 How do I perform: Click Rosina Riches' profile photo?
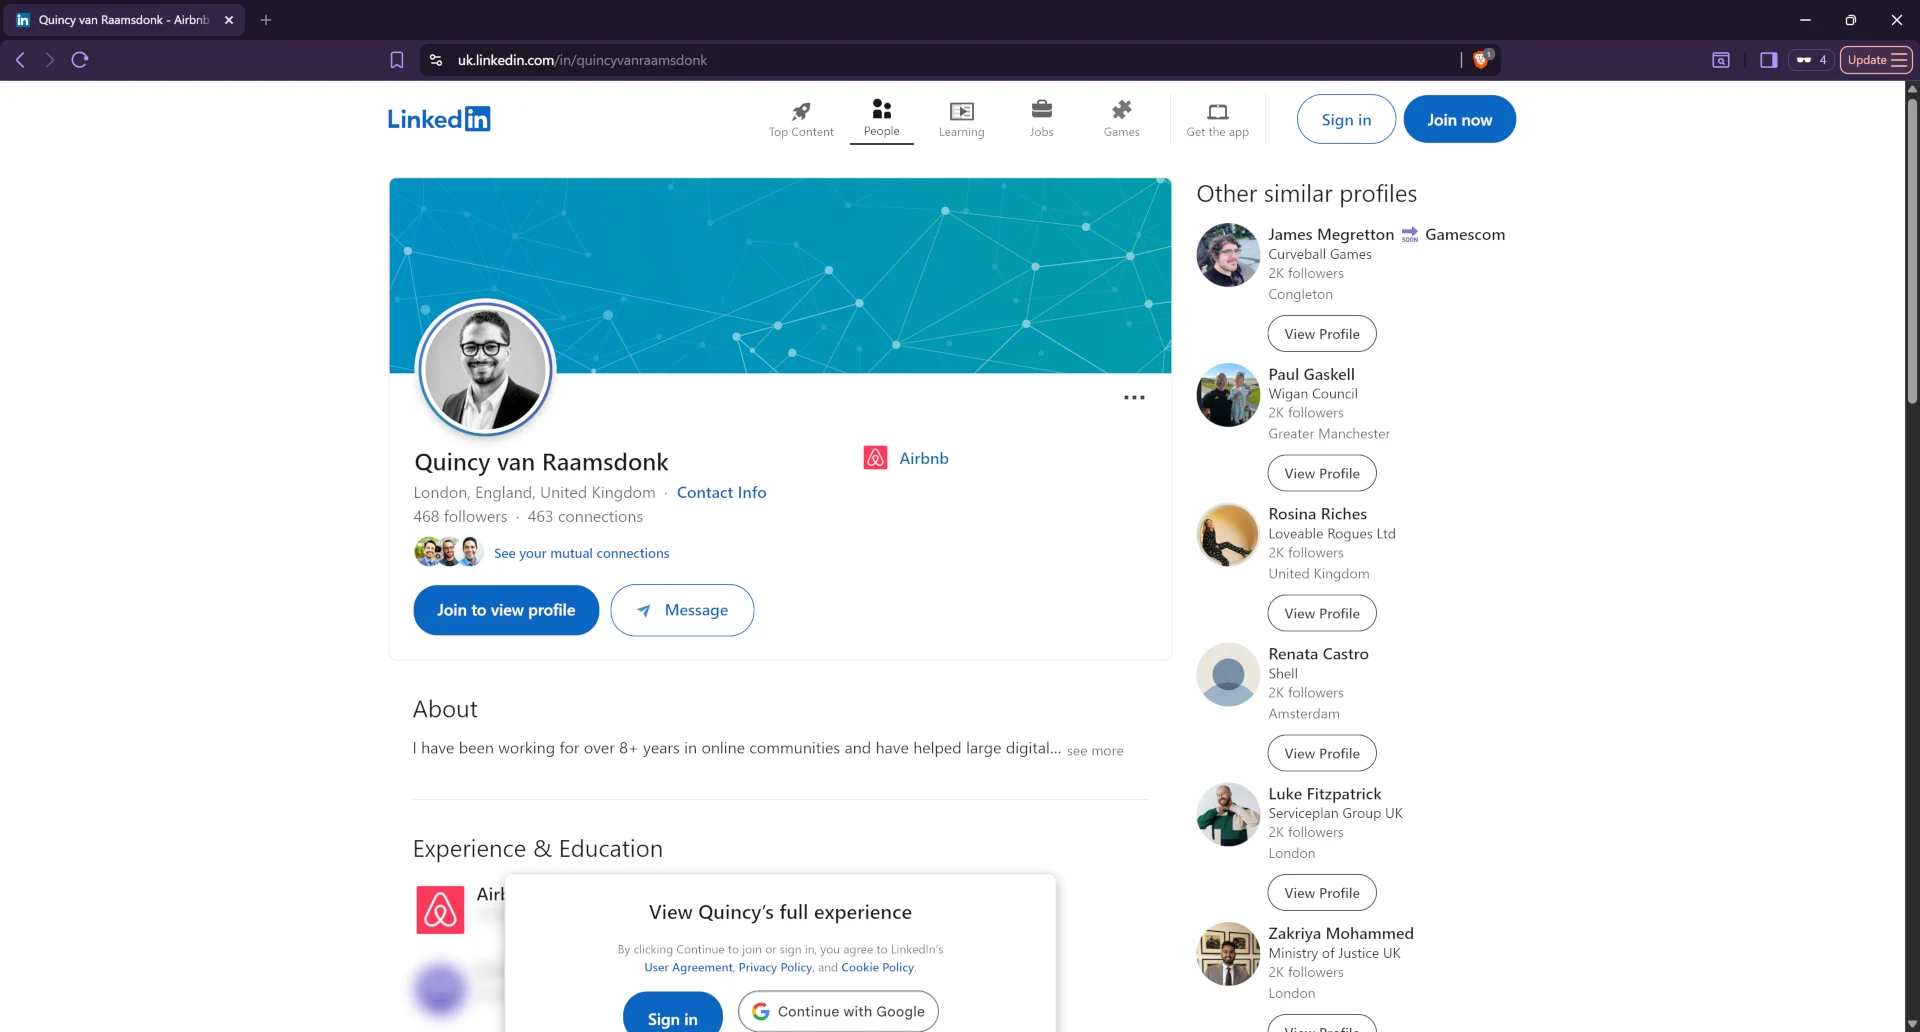coord(1228,535)
